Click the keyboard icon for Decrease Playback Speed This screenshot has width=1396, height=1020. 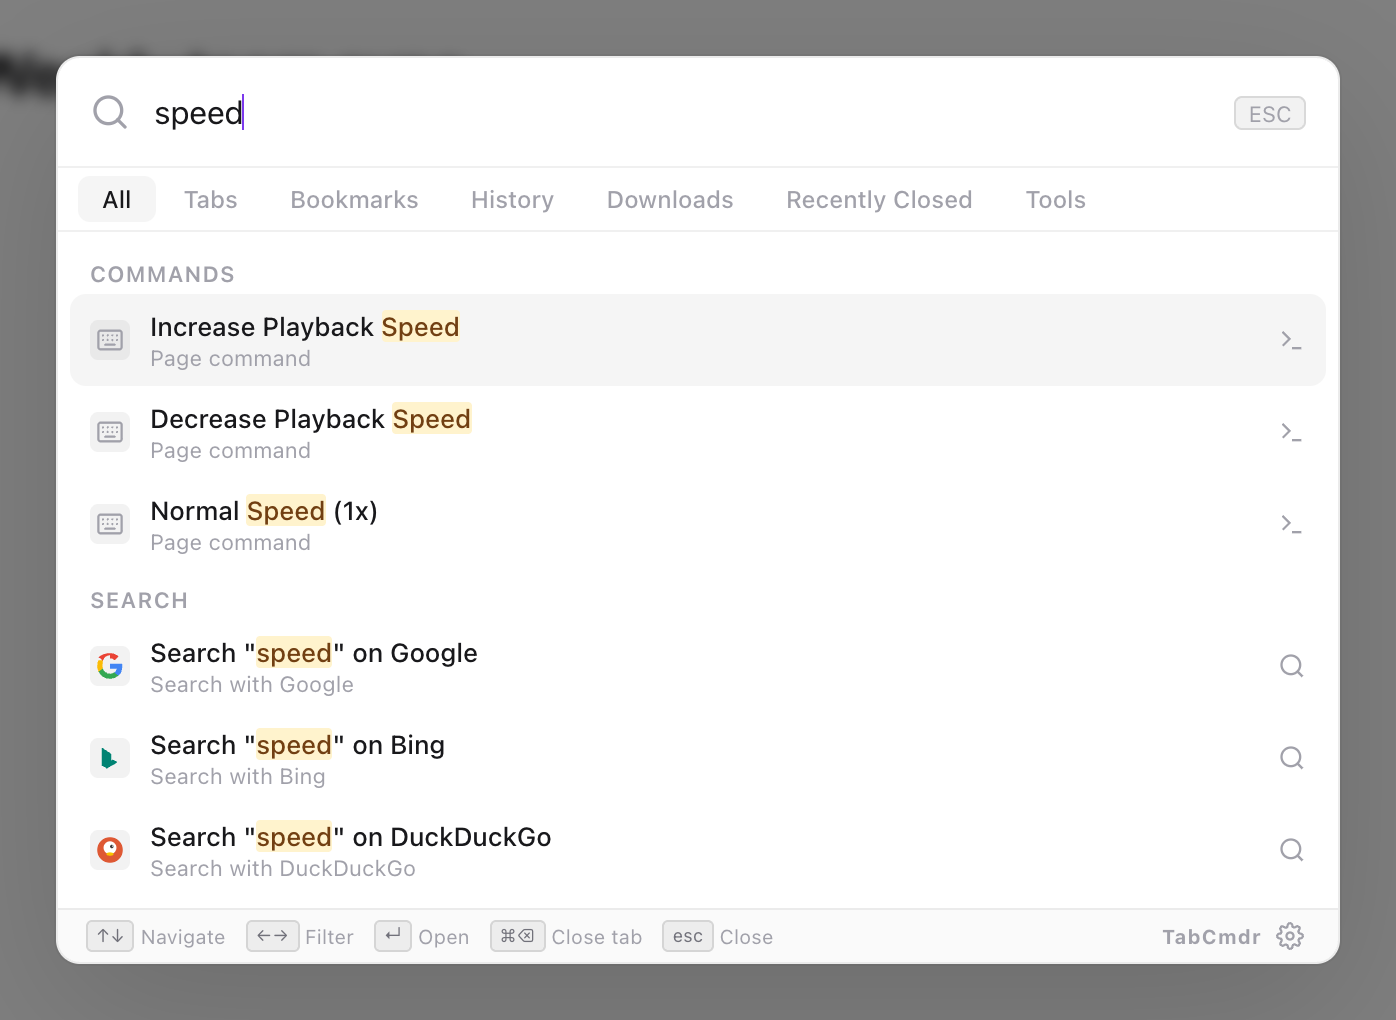pyautogui.click(x=110, y=432)
